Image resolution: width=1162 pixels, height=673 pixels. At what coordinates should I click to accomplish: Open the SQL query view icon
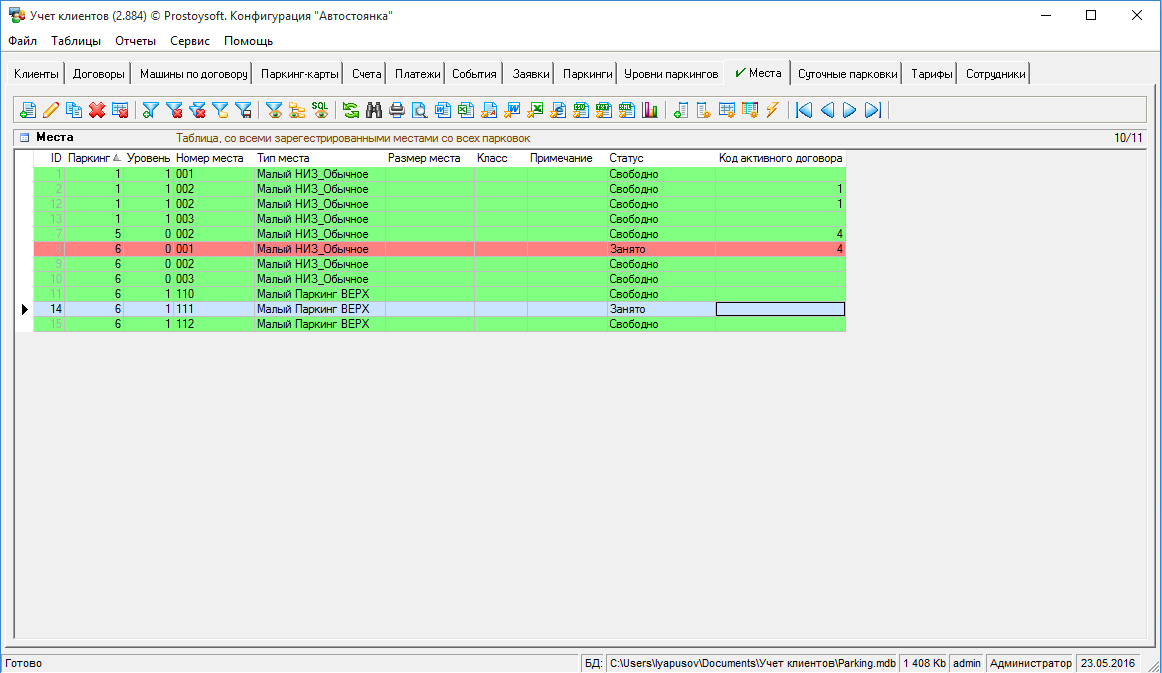tap(320, 110)
